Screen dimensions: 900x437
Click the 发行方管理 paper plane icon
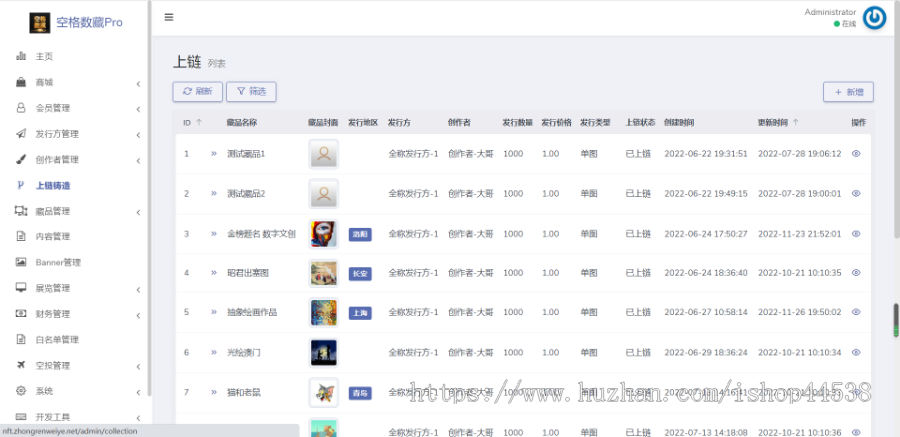pyautogui.click(x=21, y=134)
